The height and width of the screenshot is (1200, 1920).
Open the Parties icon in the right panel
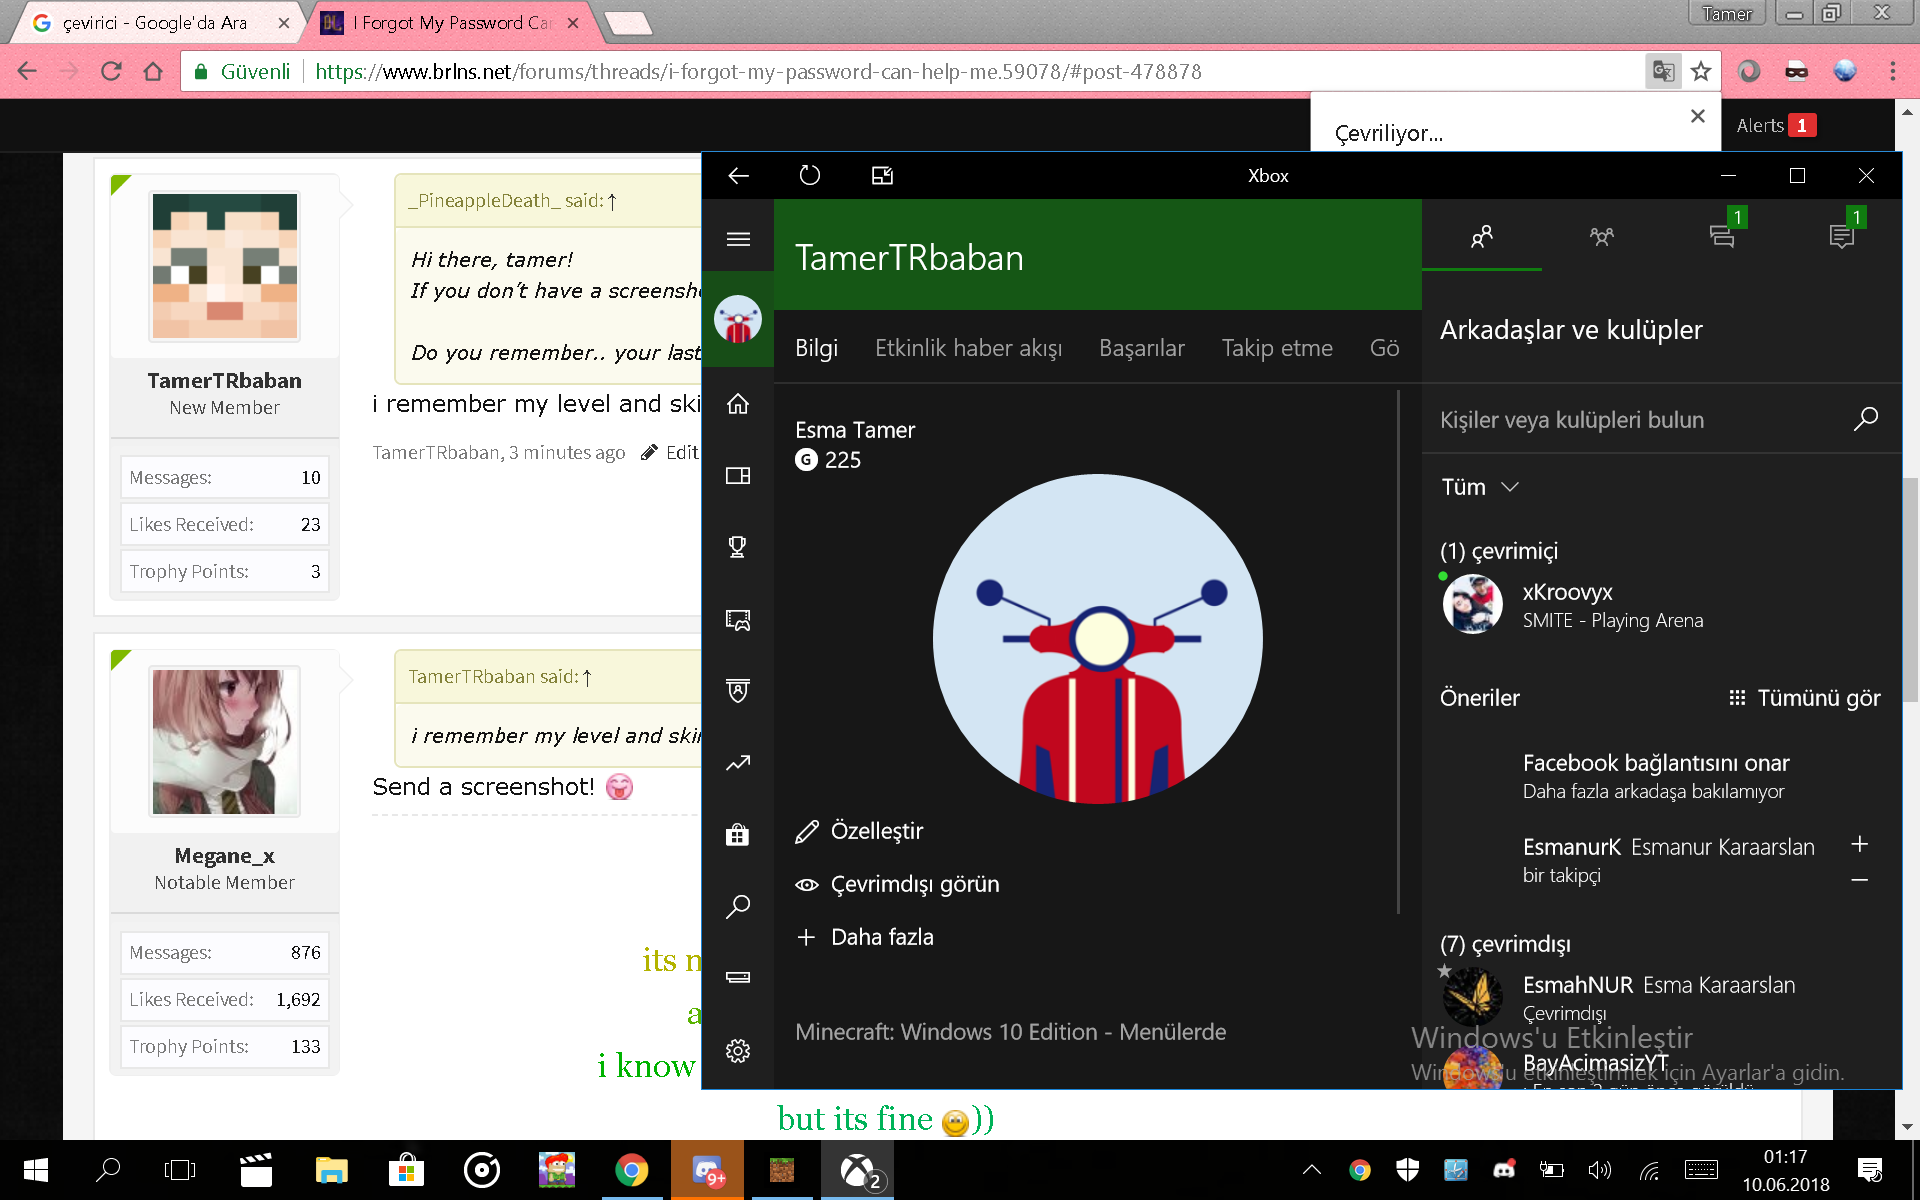click(x=1601, y=237)
